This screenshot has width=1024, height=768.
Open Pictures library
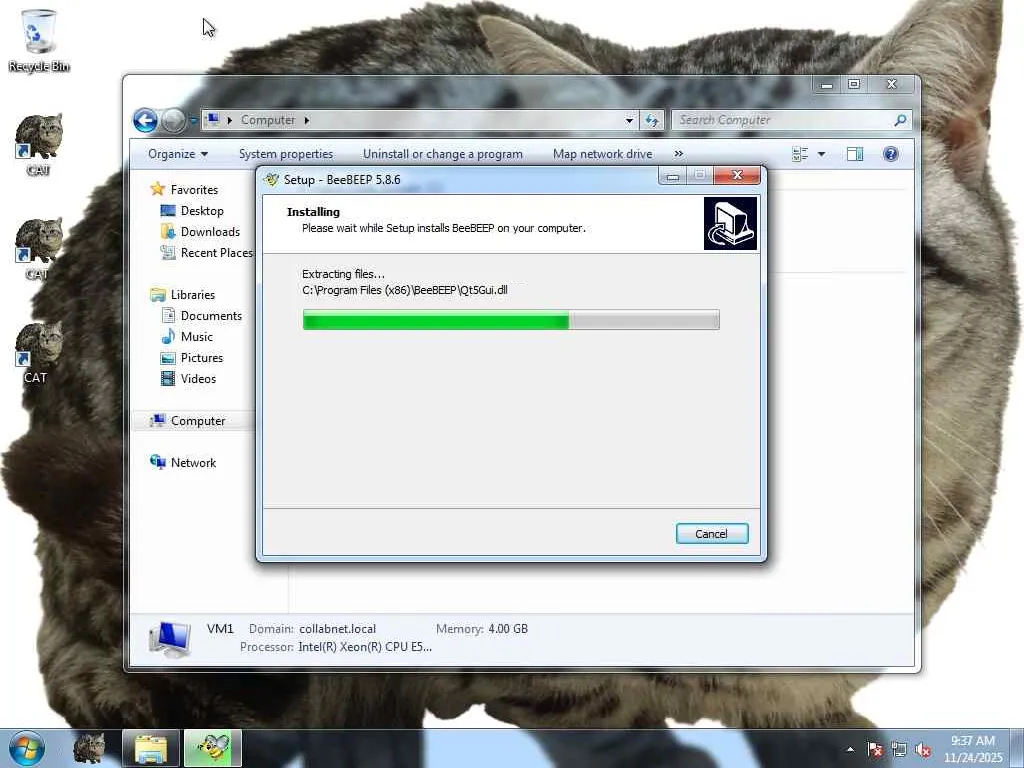(202, 358)
